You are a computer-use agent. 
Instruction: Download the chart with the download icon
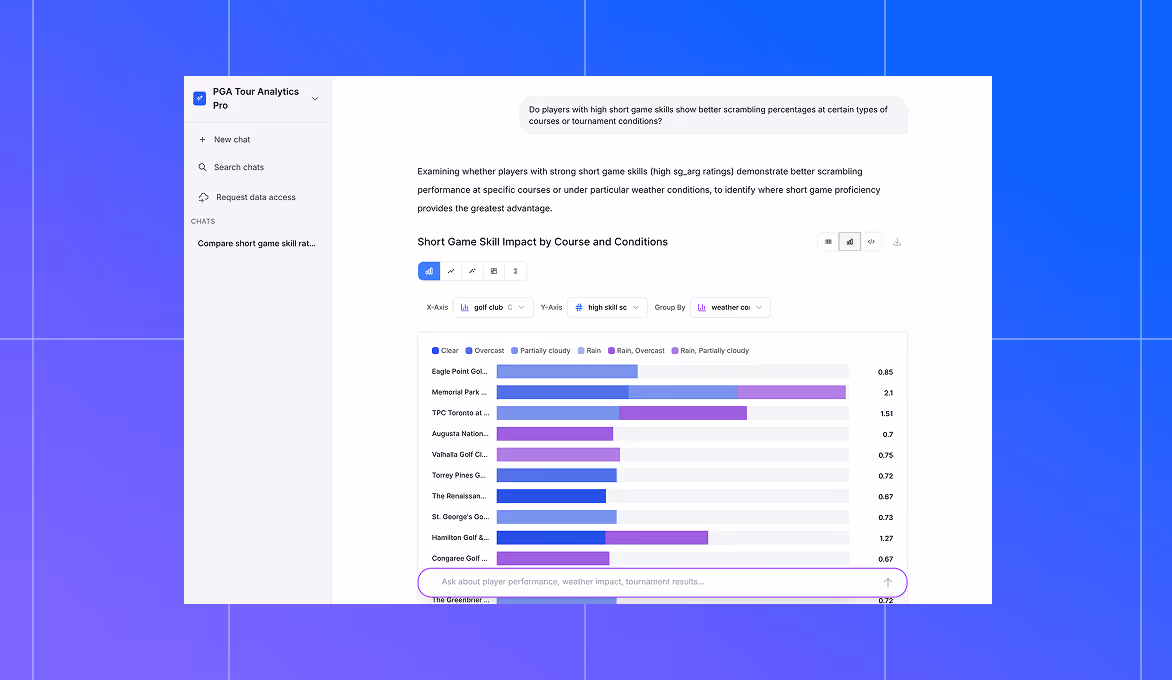pos(897,241)
